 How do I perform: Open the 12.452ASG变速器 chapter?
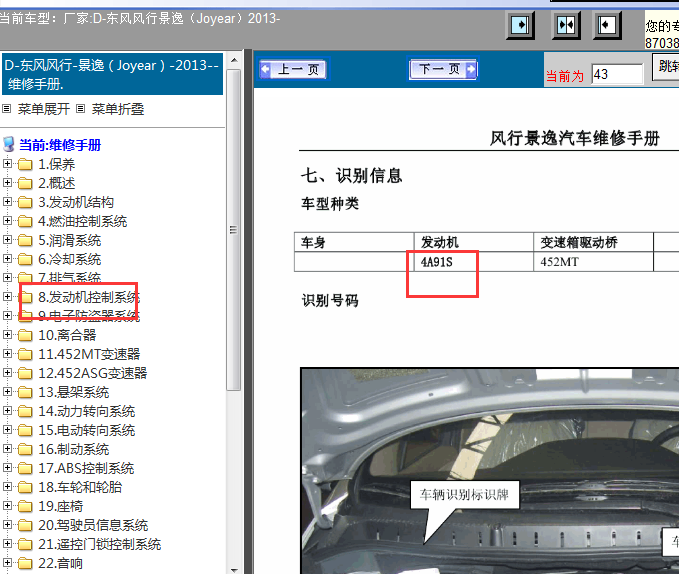point(93,373)
